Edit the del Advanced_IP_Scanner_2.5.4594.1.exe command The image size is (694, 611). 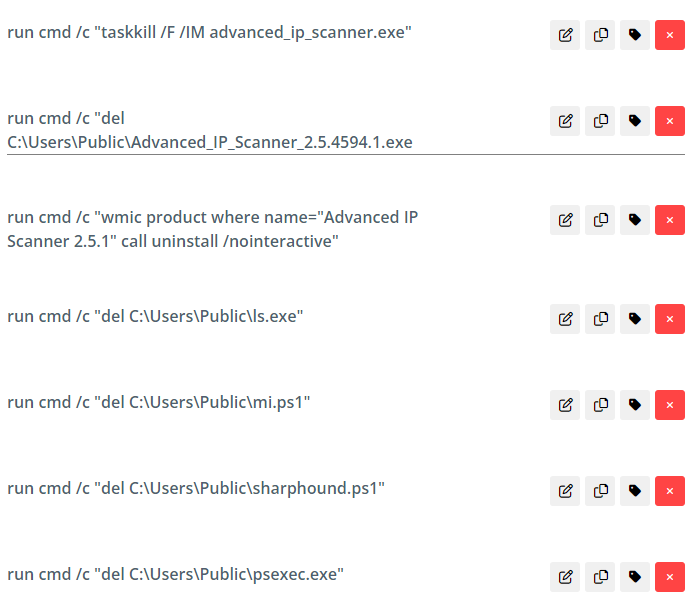click(x=565, y=121)
